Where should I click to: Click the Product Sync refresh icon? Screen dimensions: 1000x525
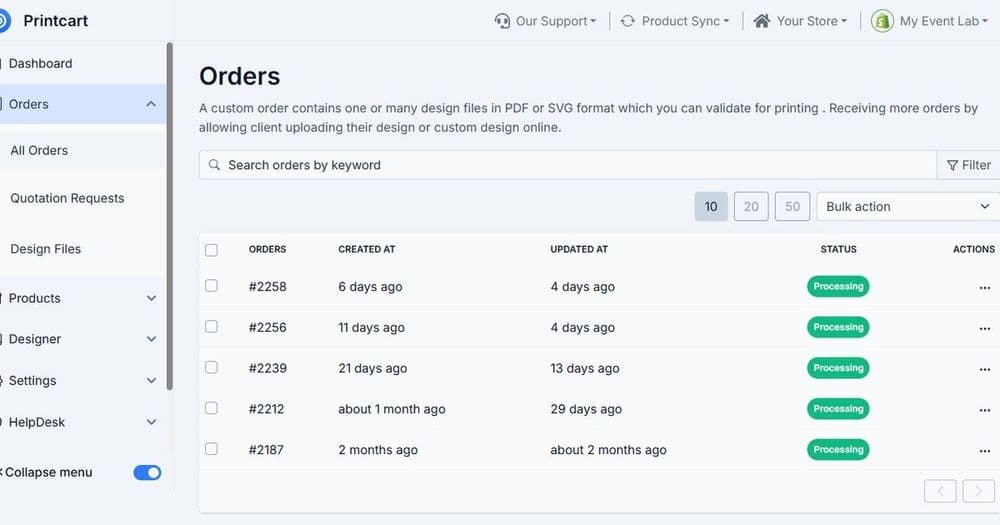pyautogui.click(x=628, y=21)
